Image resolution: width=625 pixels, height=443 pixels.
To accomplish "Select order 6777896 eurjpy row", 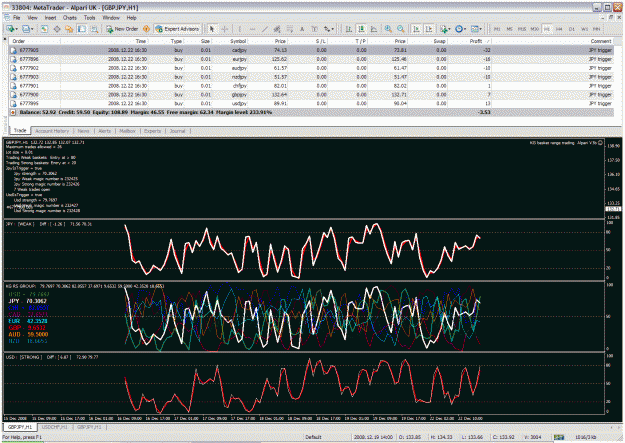I will [x=311, y=59].
